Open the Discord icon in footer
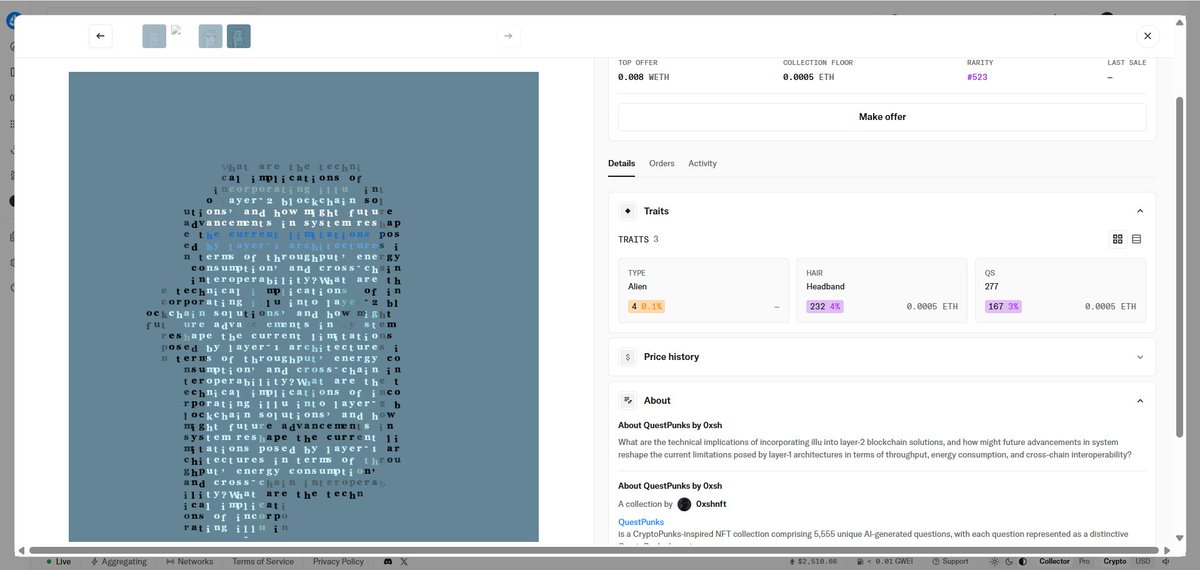Image resolution: width=1200 pixels, height=570 pixels. pos(387,562)
